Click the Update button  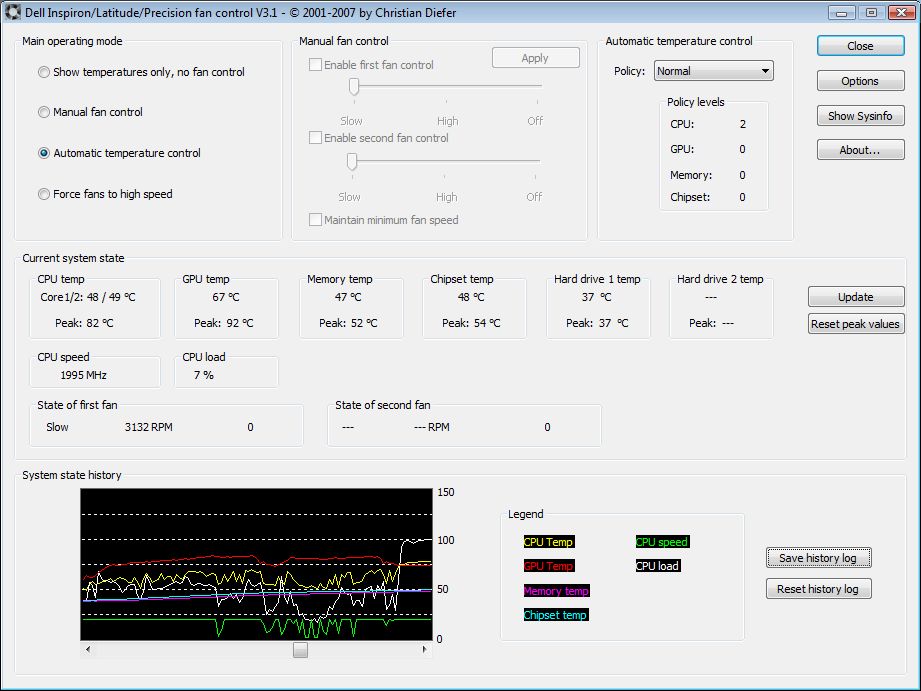856,297
